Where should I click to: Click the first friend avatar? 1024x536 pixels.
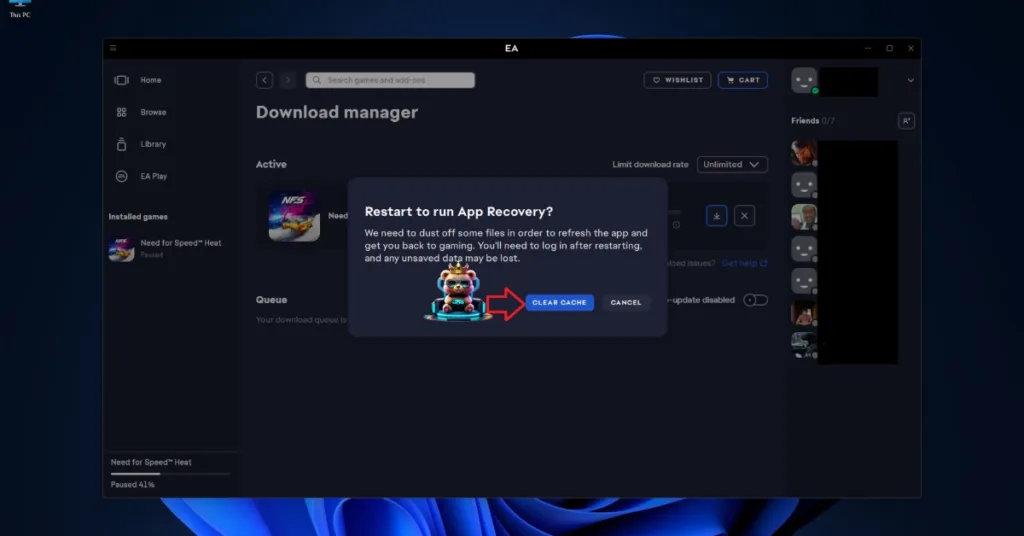804,153
